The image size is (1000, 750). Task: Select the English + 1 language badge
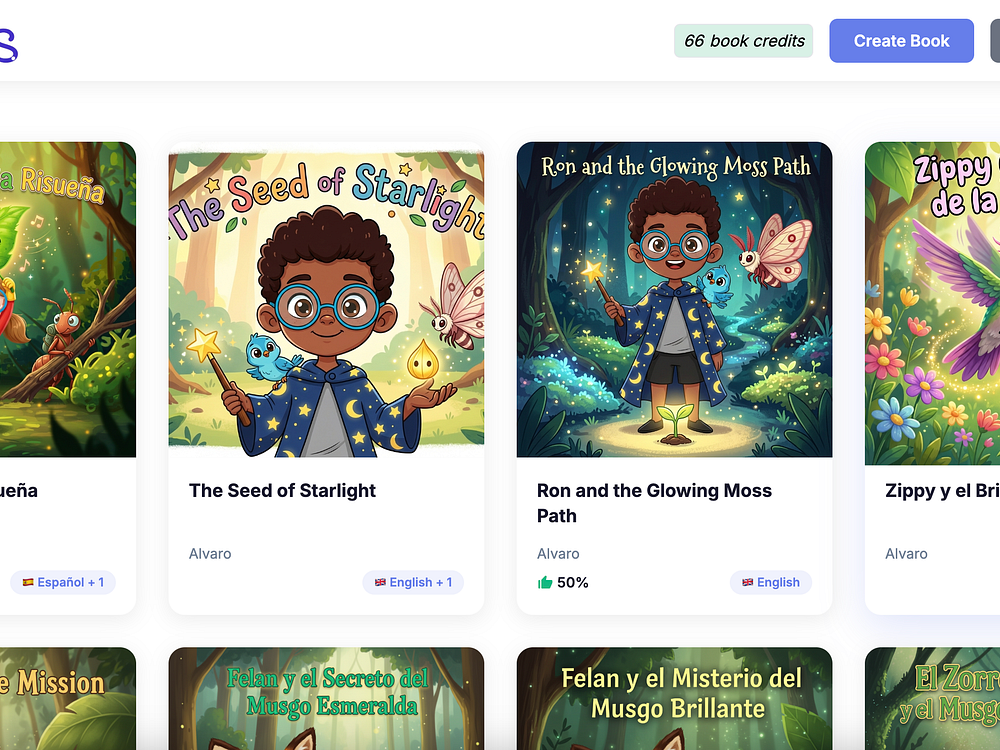(413, 582)
